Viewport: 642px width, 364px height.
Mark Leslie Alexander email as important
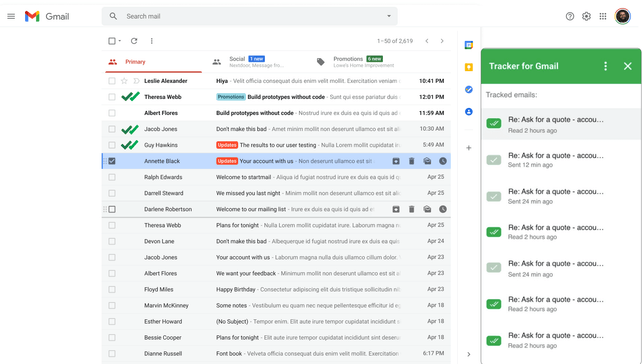click(136, 81)
